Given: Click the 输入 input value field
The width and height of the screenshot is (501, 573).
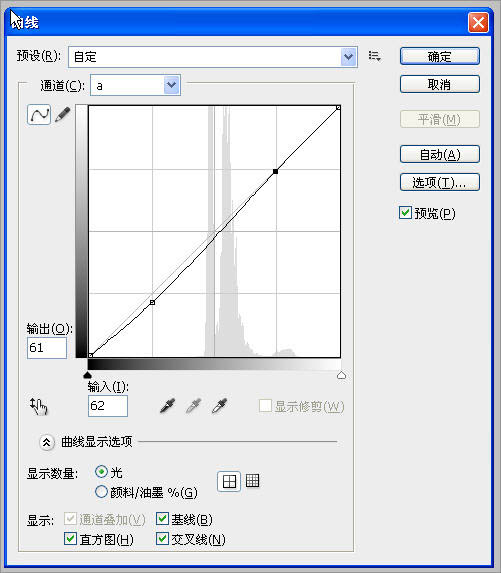Looking at the screenshot, I should [x=108, y=406].
